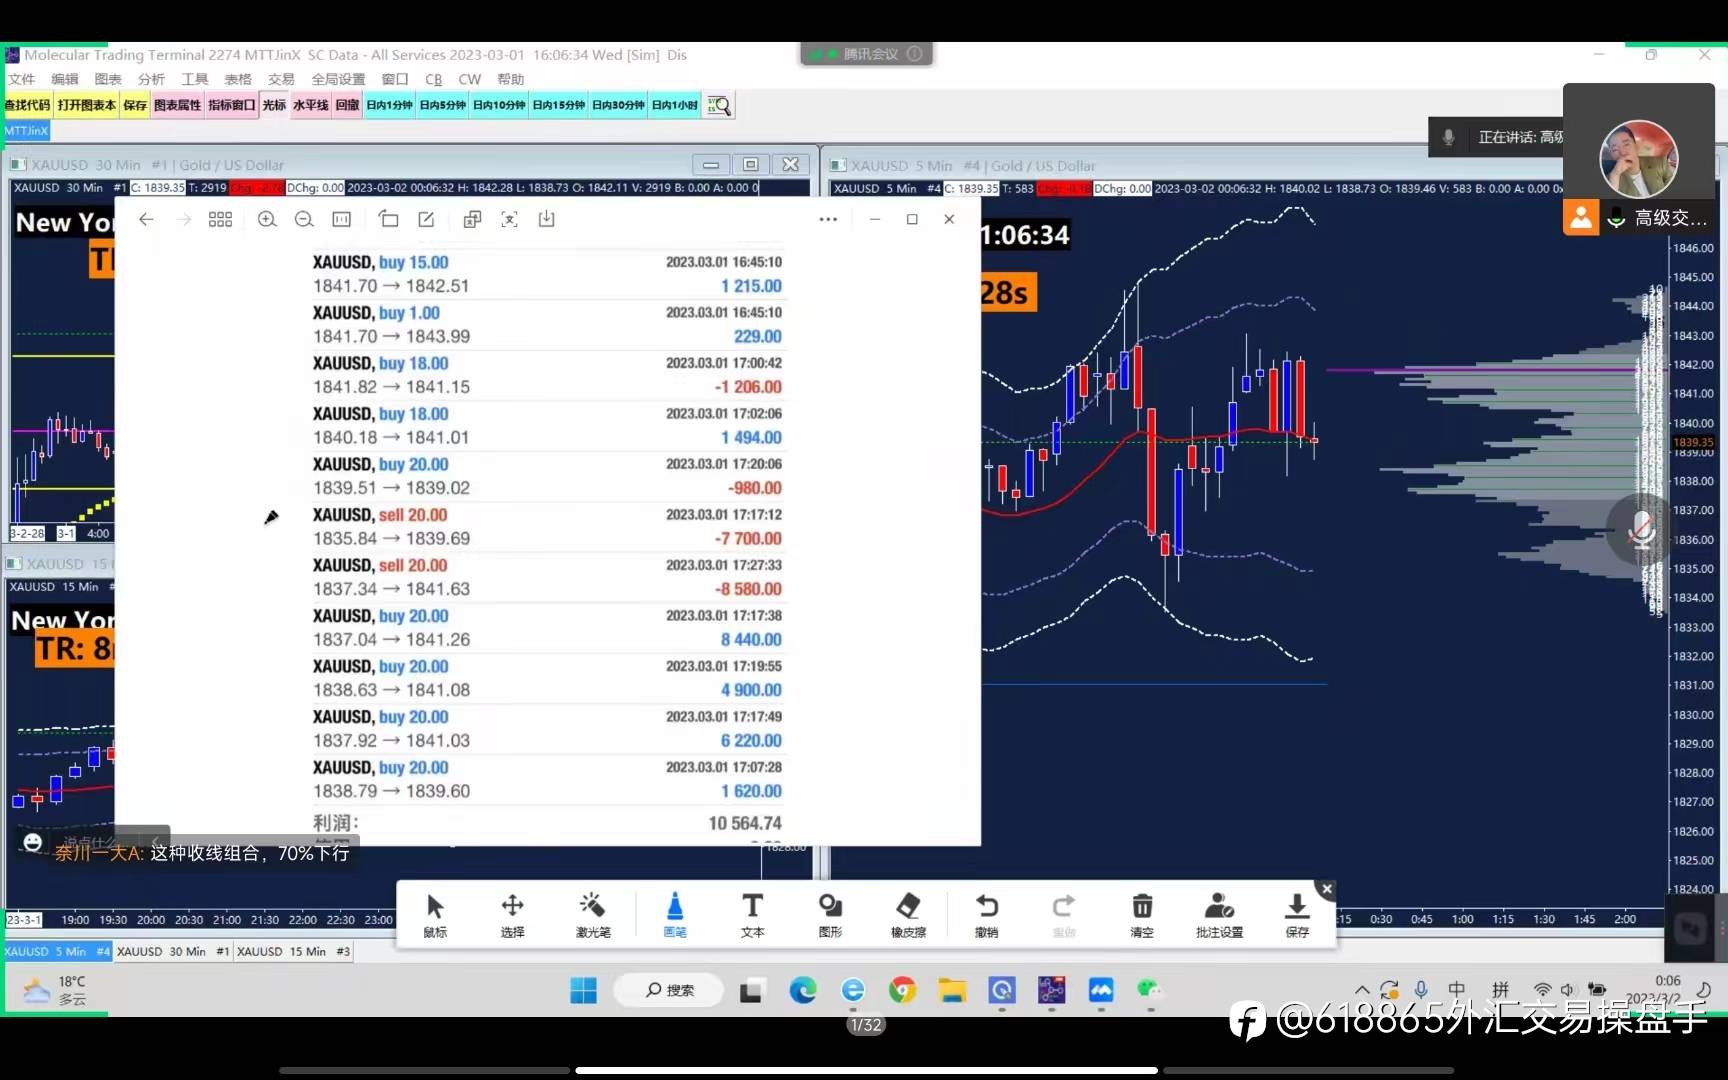
Task: Show the image at actual size
Action: 342,219
